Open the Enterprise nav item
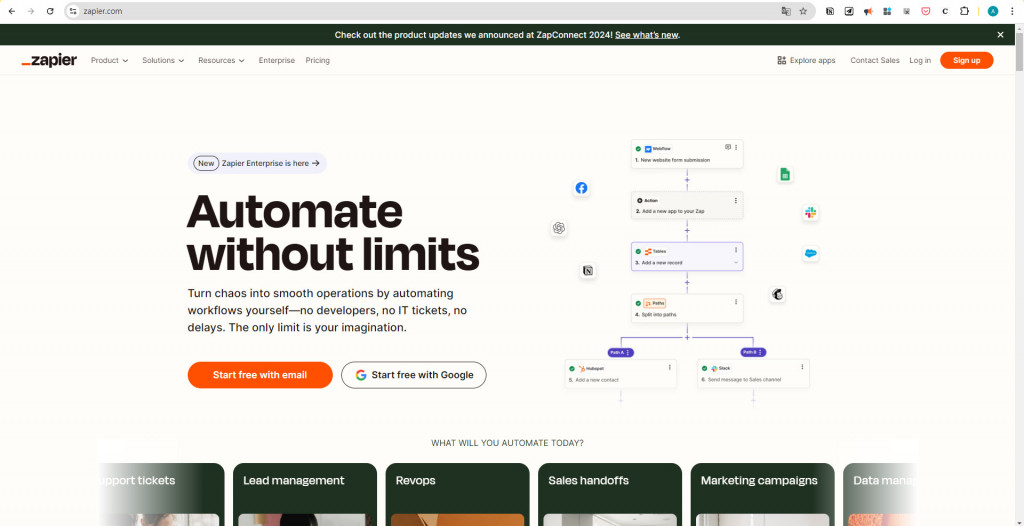This screenshot has width=1024, height=526. pyautogui.click(x=277, y=60)
